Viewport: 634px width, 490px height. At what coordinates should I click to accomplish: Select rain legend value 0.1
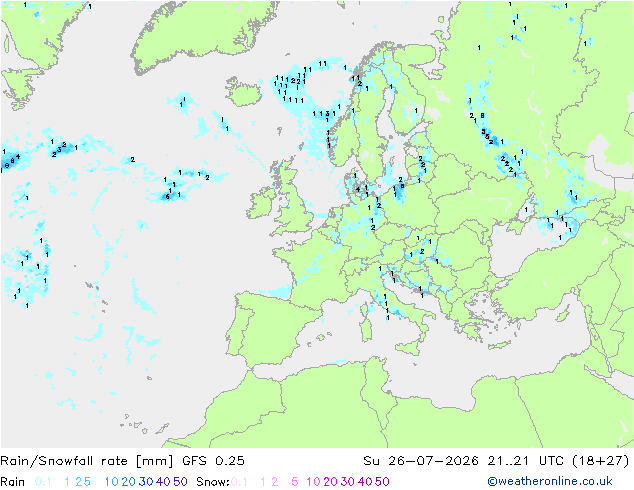point(43,482)
